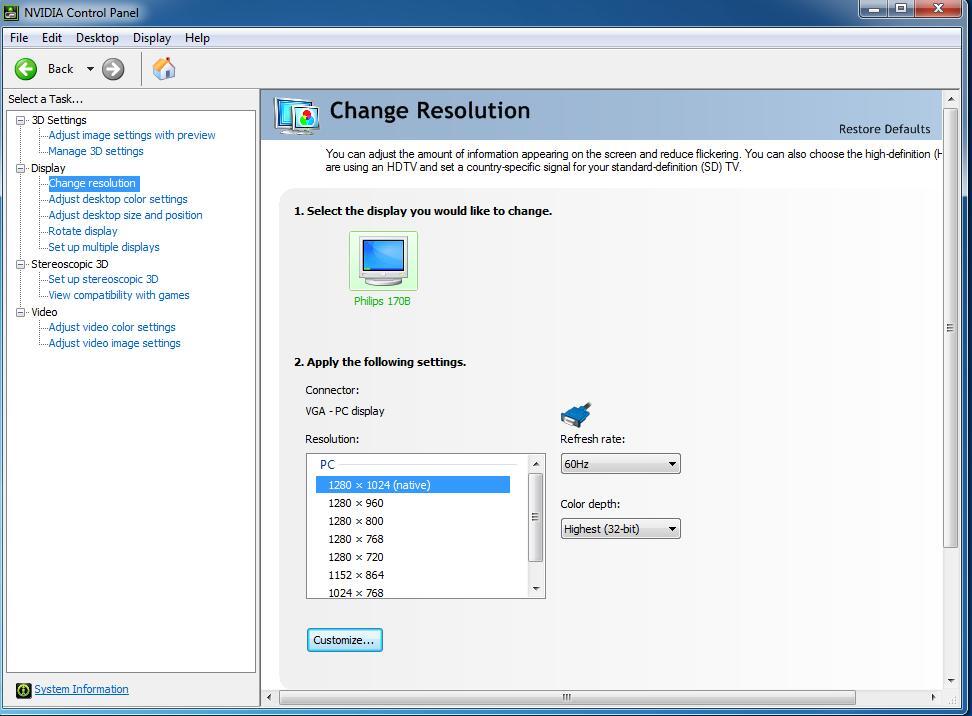Image resolution: width=972 pixels, height=716 pixels.
Task: Open the Desktop menu
Action: tap(97, 38)
